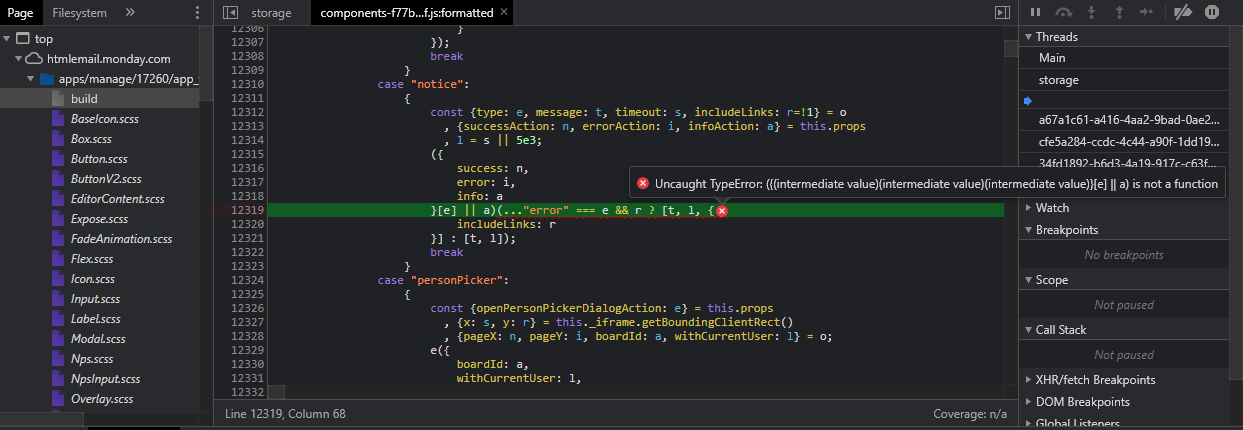Collapse the top frame tree node

(8, 39)
